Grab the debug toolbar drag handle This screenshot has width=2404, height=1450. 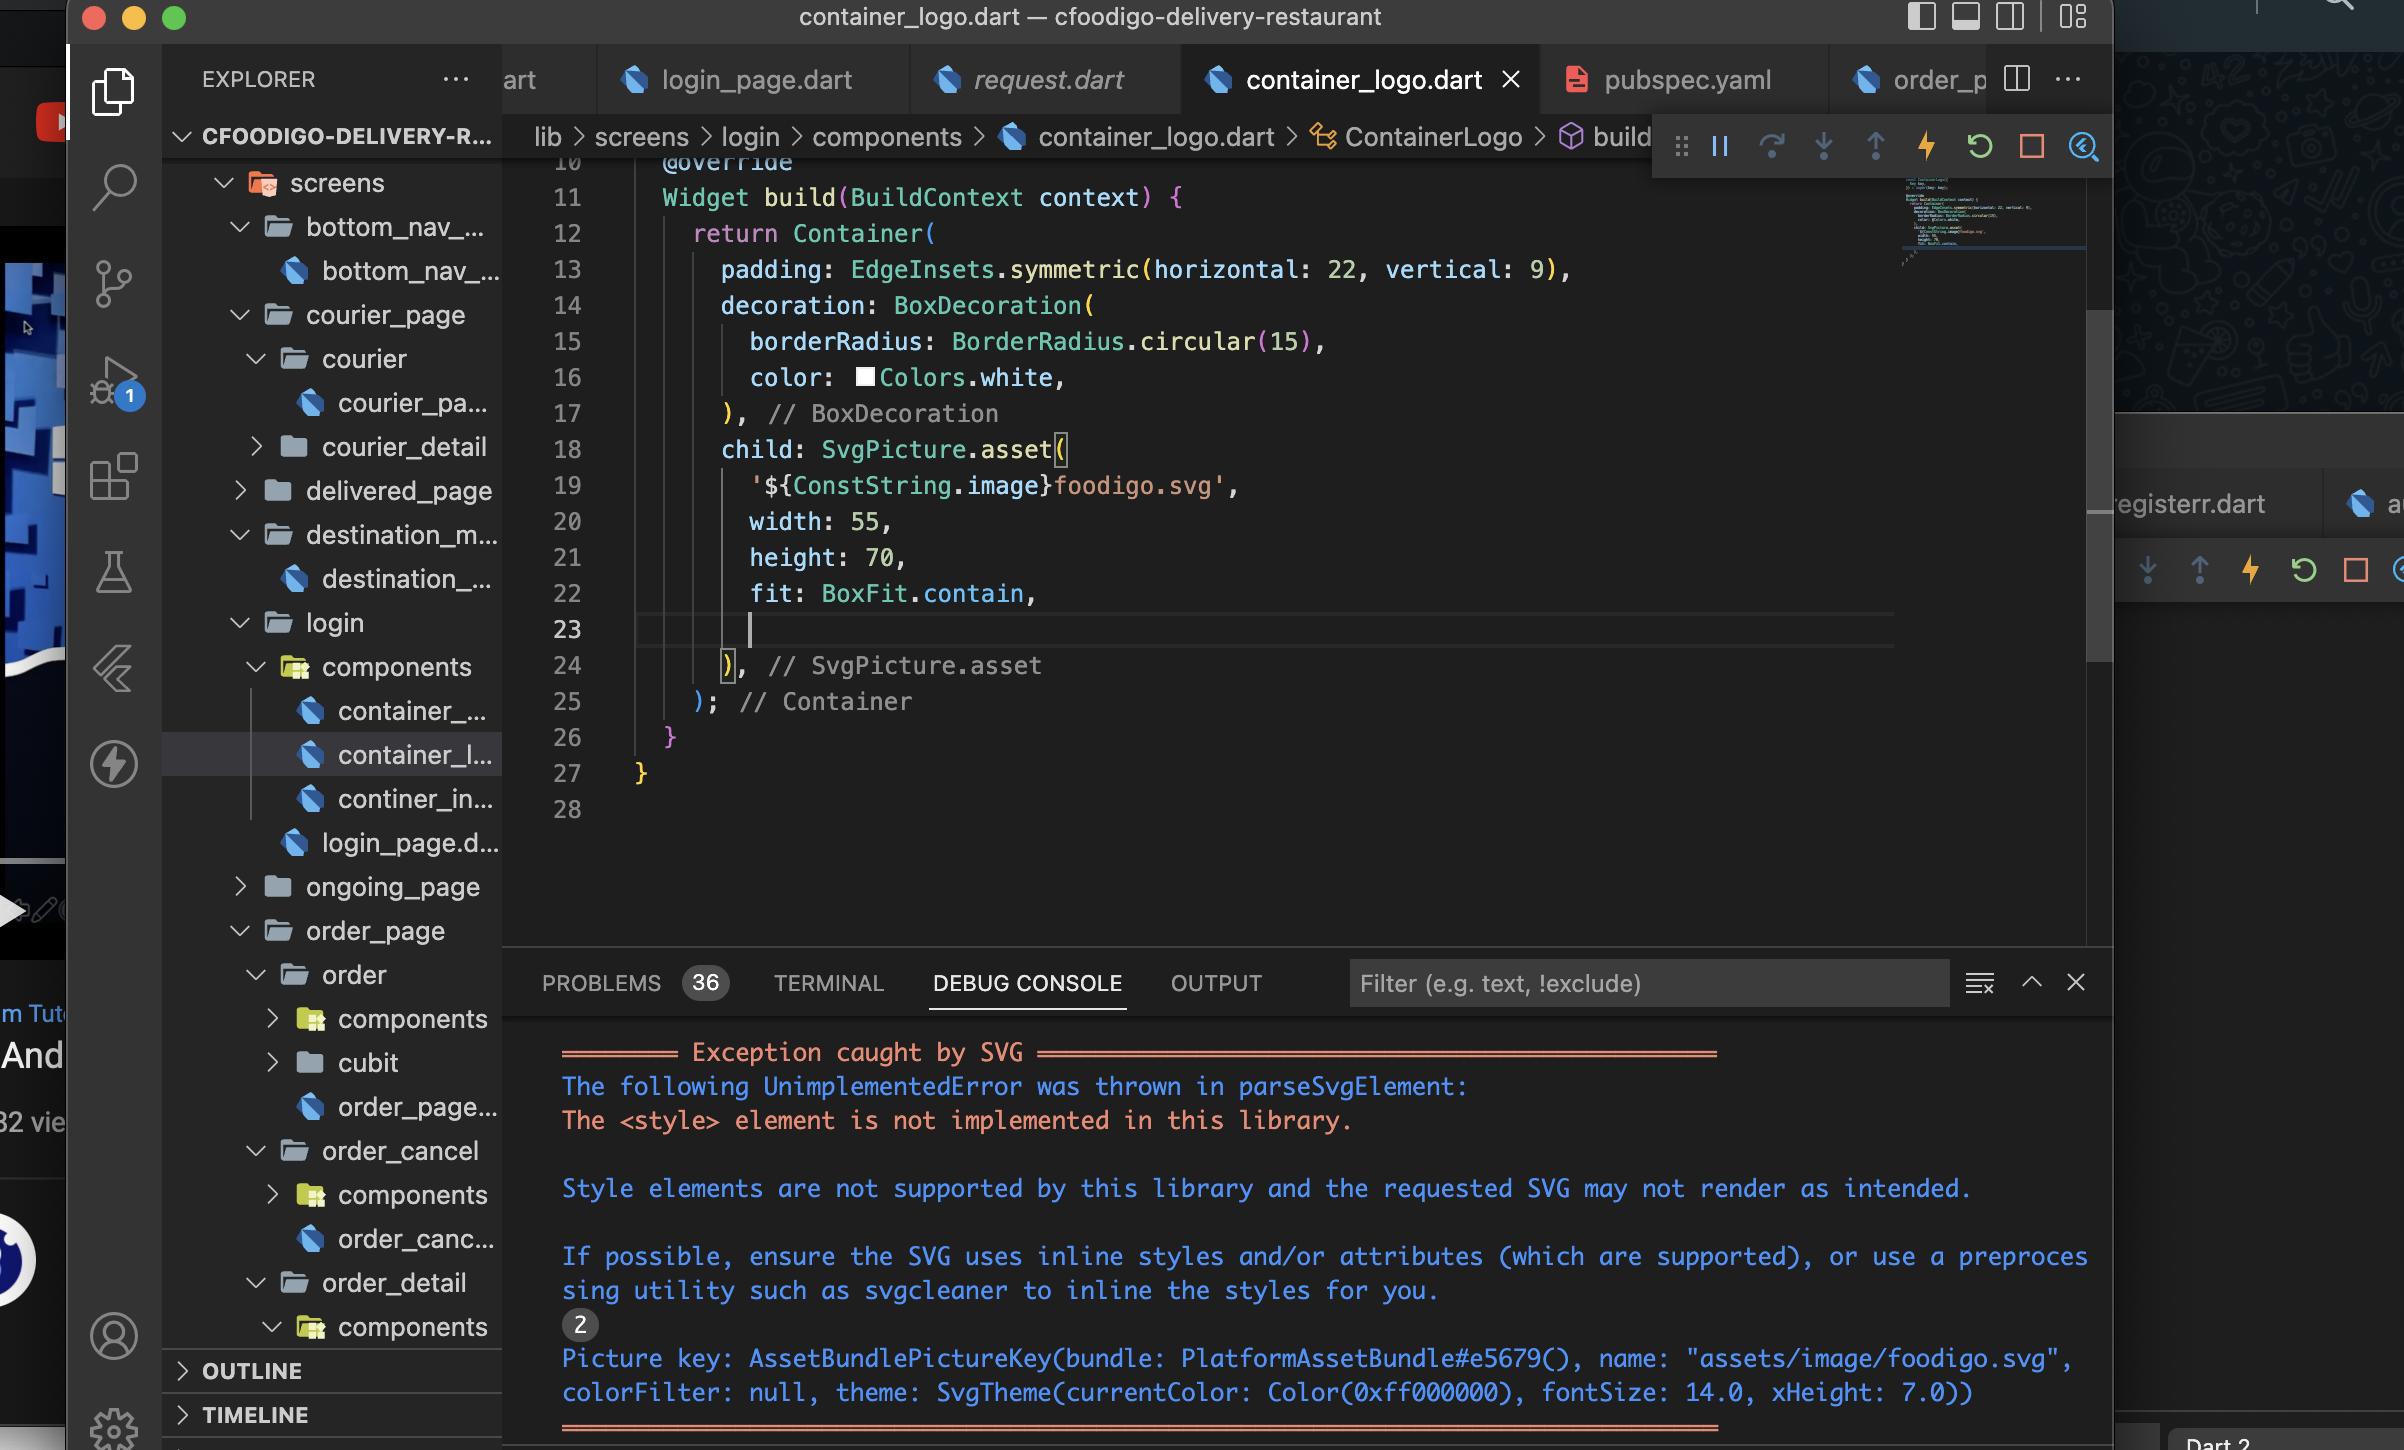pos(1681,147)
